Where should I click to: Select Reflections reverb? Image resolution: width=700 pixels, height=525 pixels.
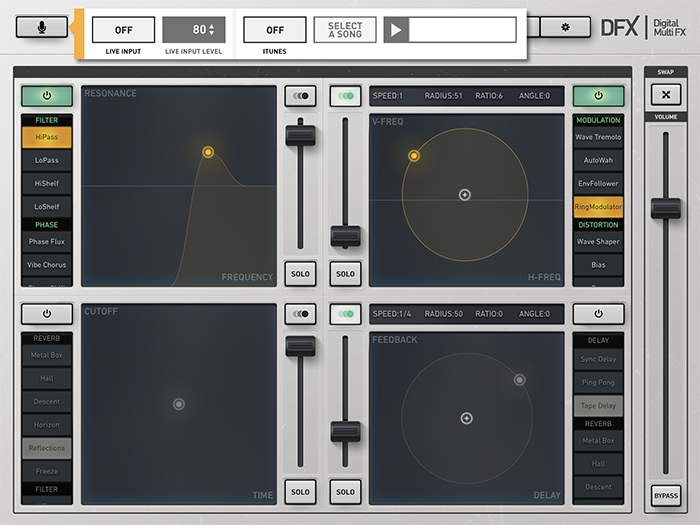(47, 448)
